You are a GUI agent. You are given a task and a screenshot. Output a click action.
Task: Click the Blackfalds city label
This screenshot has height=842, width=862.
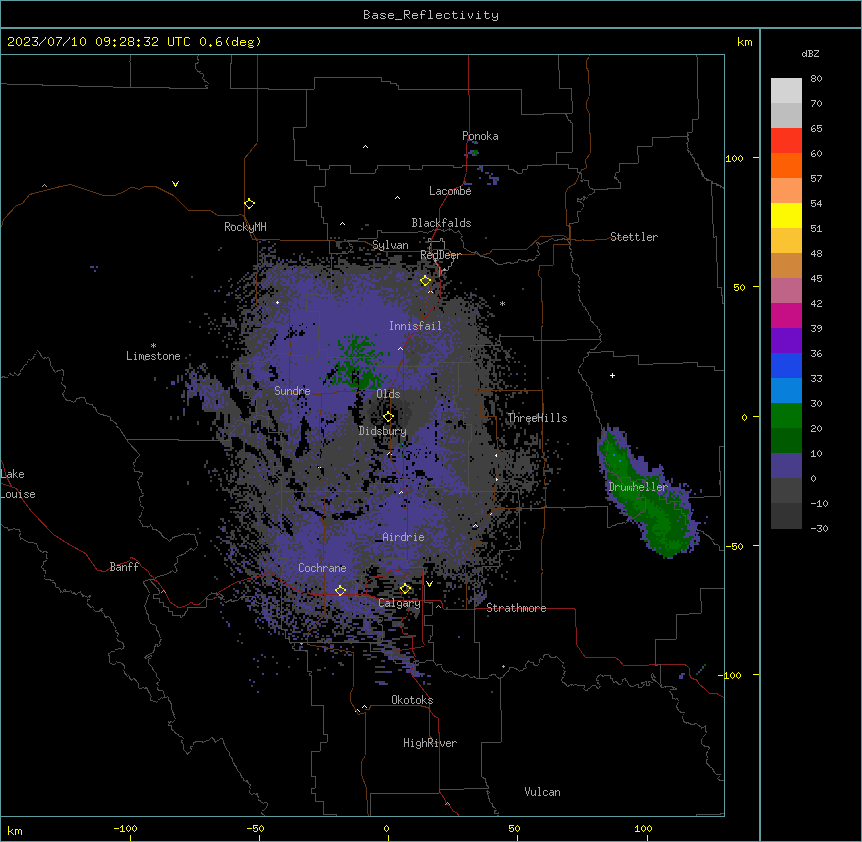pyautogui.click(x=441, y=223)
